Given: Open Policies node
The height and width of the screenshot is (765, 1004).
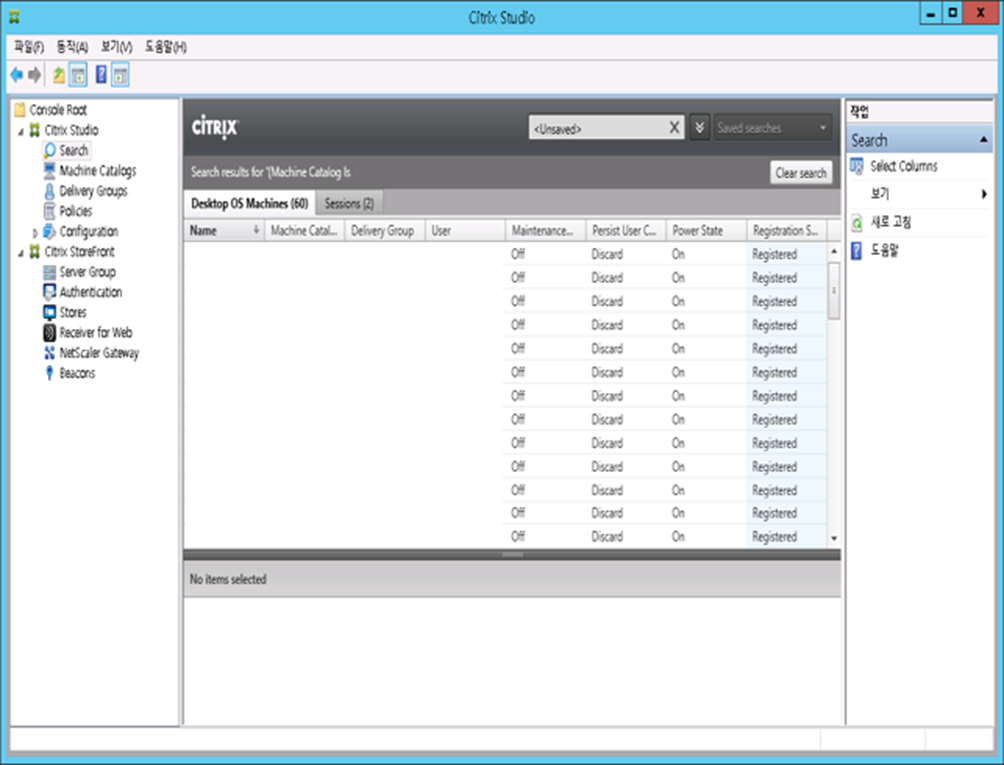Looking at the screenshot, I should 76,211.
